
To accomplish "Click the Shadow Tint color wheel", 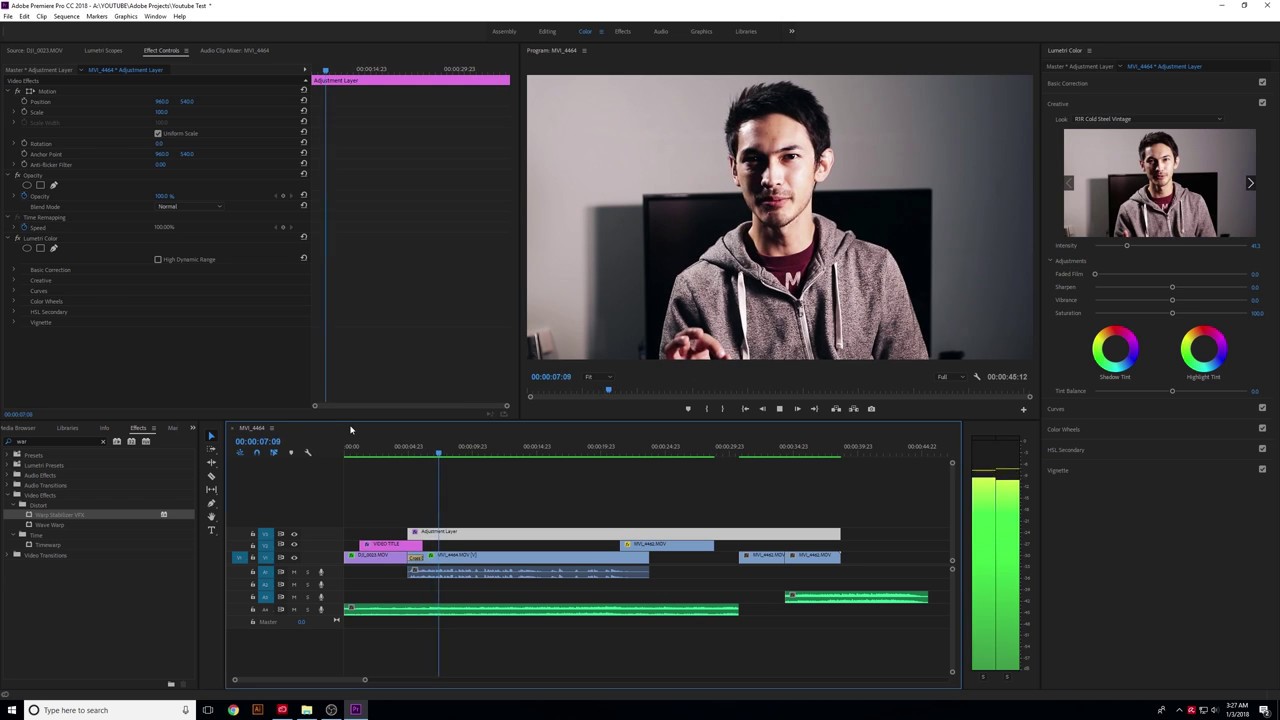I will [1115, 348].
